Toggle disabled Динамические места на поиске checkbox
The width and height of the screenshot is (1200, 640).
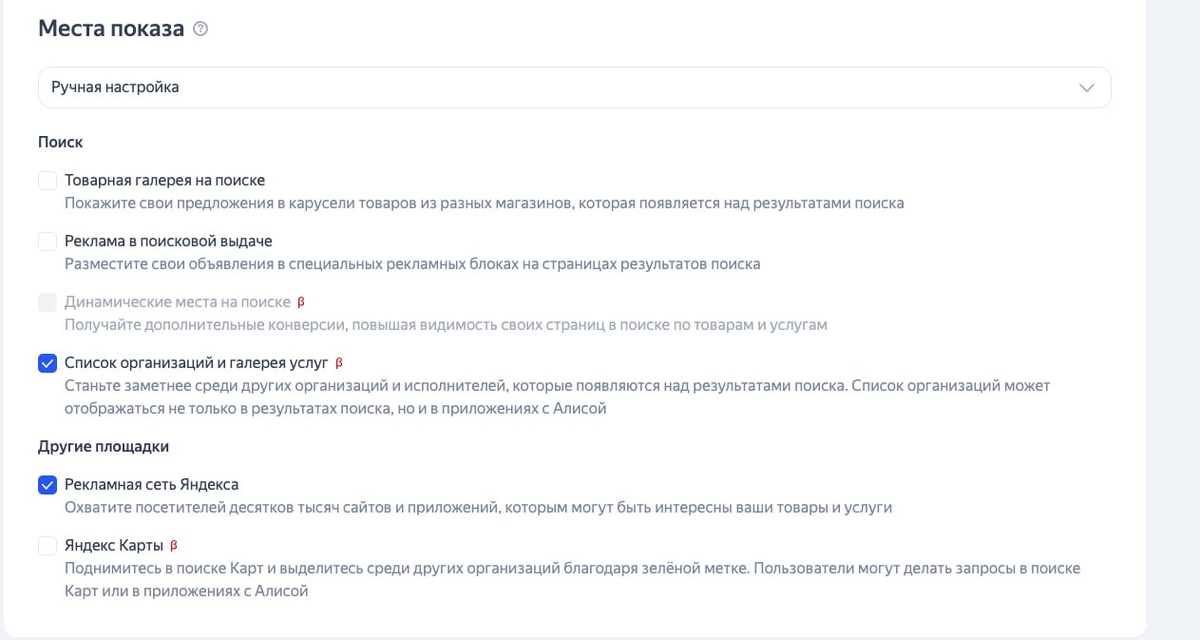[x=47, y=302]
